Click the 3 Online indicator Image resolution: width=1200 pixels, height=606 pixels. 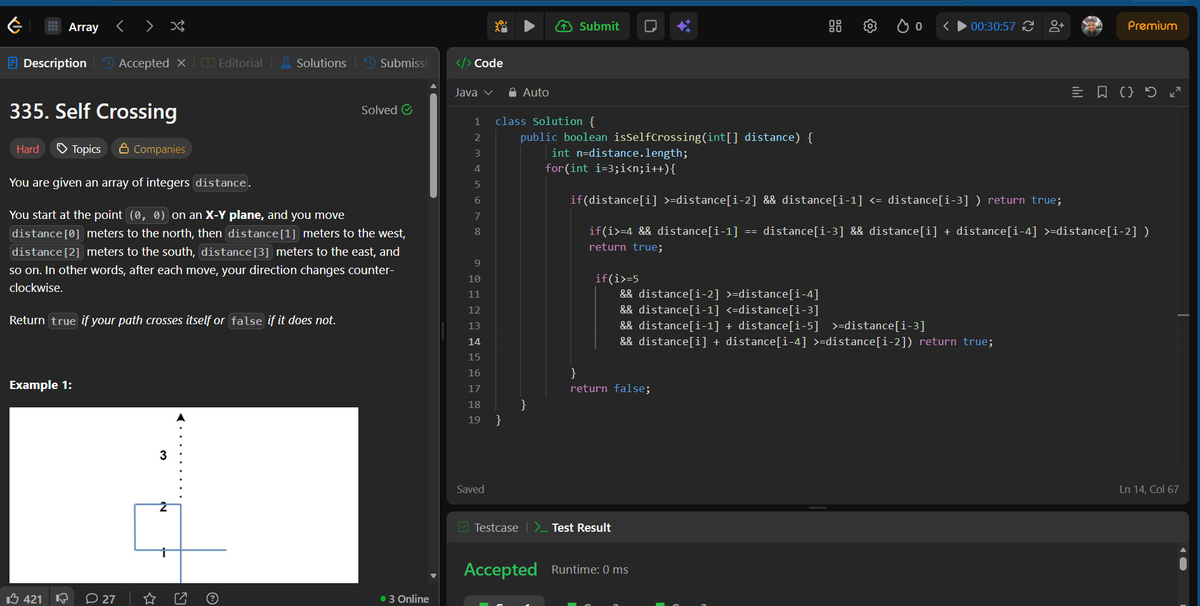click(x=404, y=599)
